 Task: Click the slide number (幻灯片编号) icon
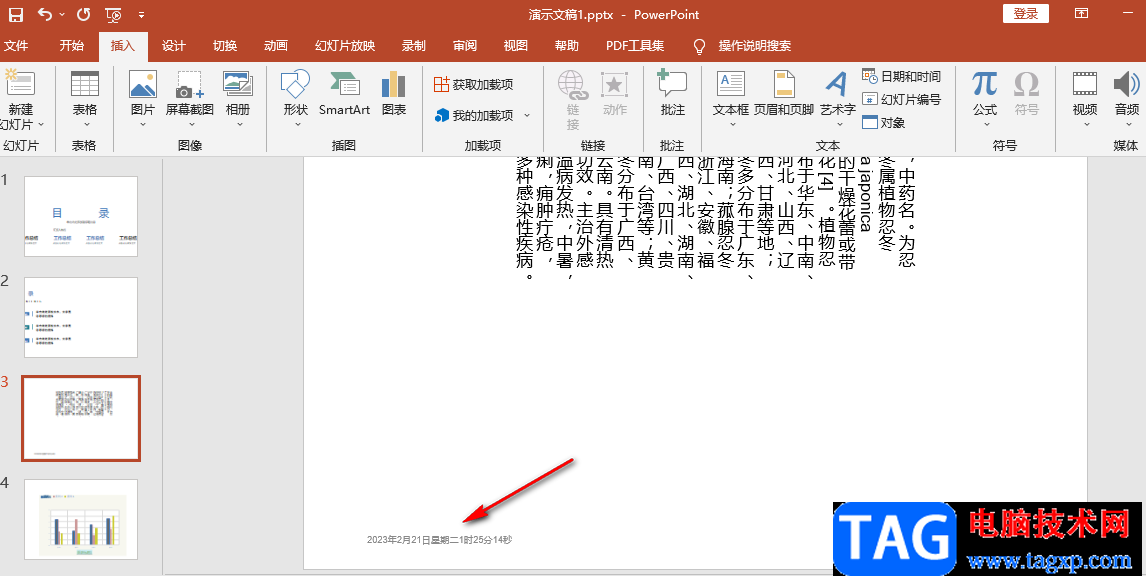902,99
